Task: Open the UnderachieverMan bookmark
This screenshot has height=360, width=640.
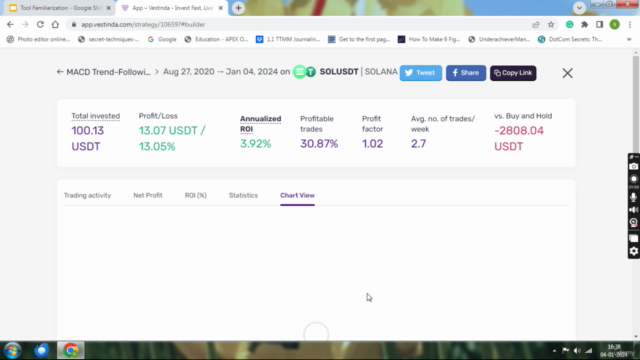Action: point(499,39)
